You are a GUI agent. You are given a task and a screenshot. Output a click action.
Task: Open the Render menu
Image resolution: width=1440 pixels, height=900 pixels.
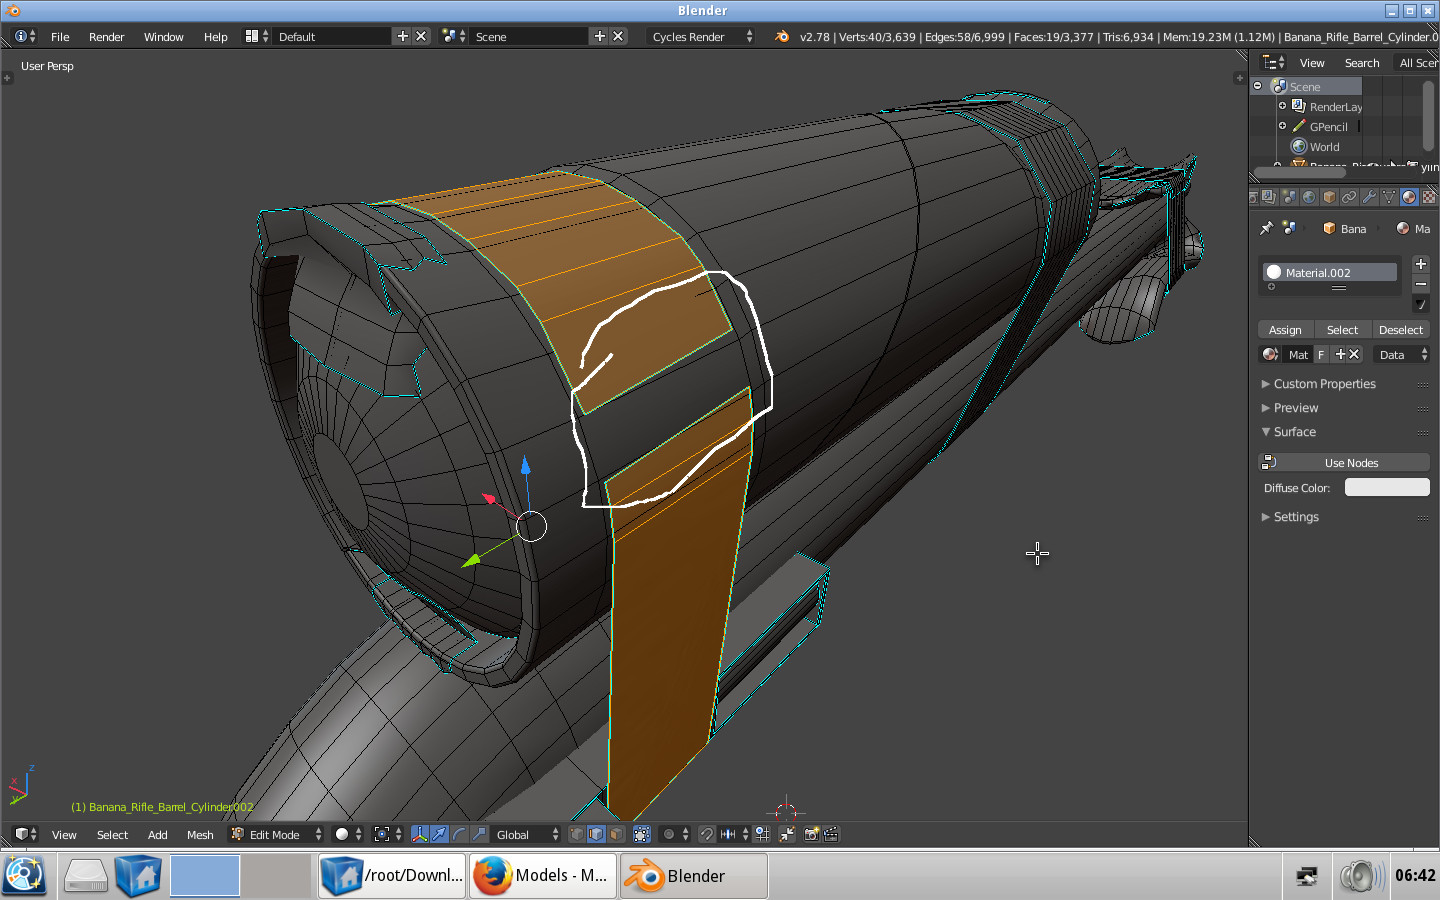106,37
